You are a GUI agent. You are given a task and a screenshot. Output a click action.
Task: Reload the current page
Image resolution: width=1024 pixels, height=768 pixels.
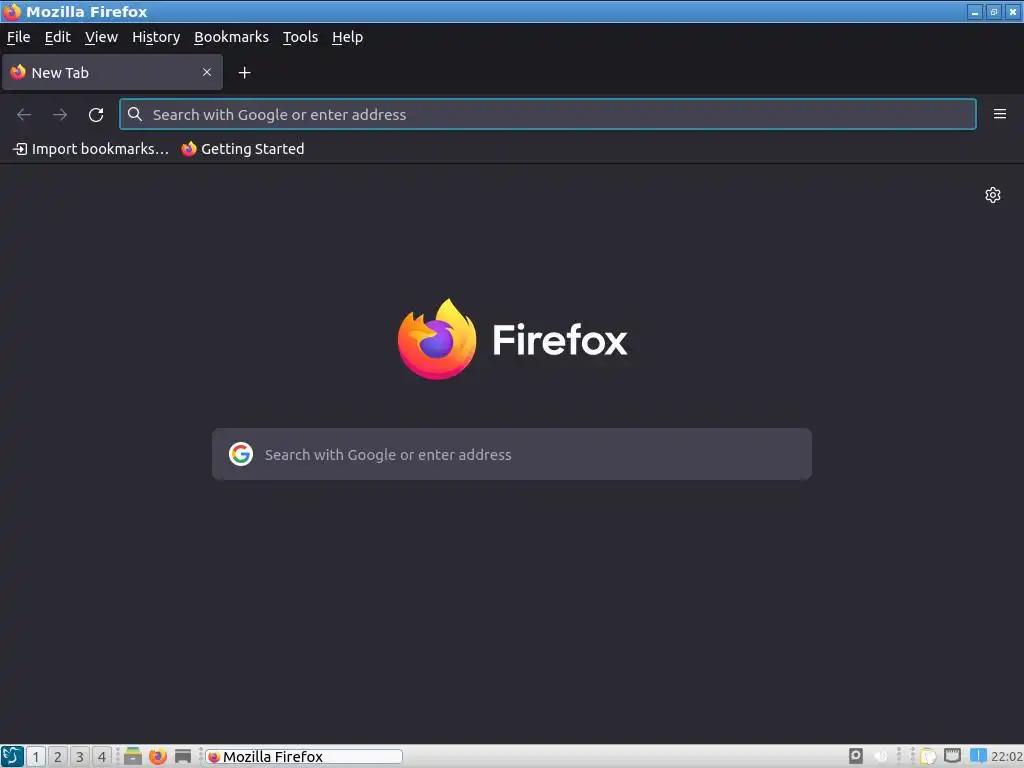pyautogui.click(x=96, y=115)
